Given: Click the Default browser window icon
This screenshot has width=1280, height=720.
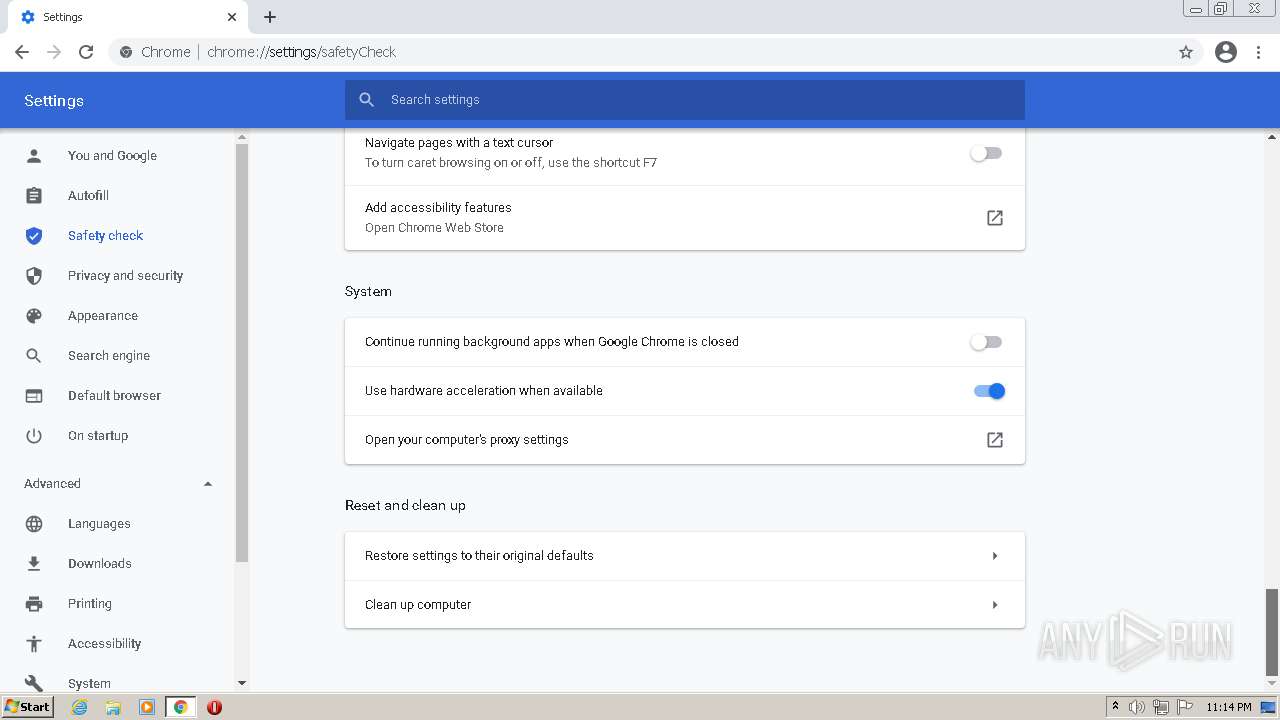Looking at the screenshot, I should [34, 396].
